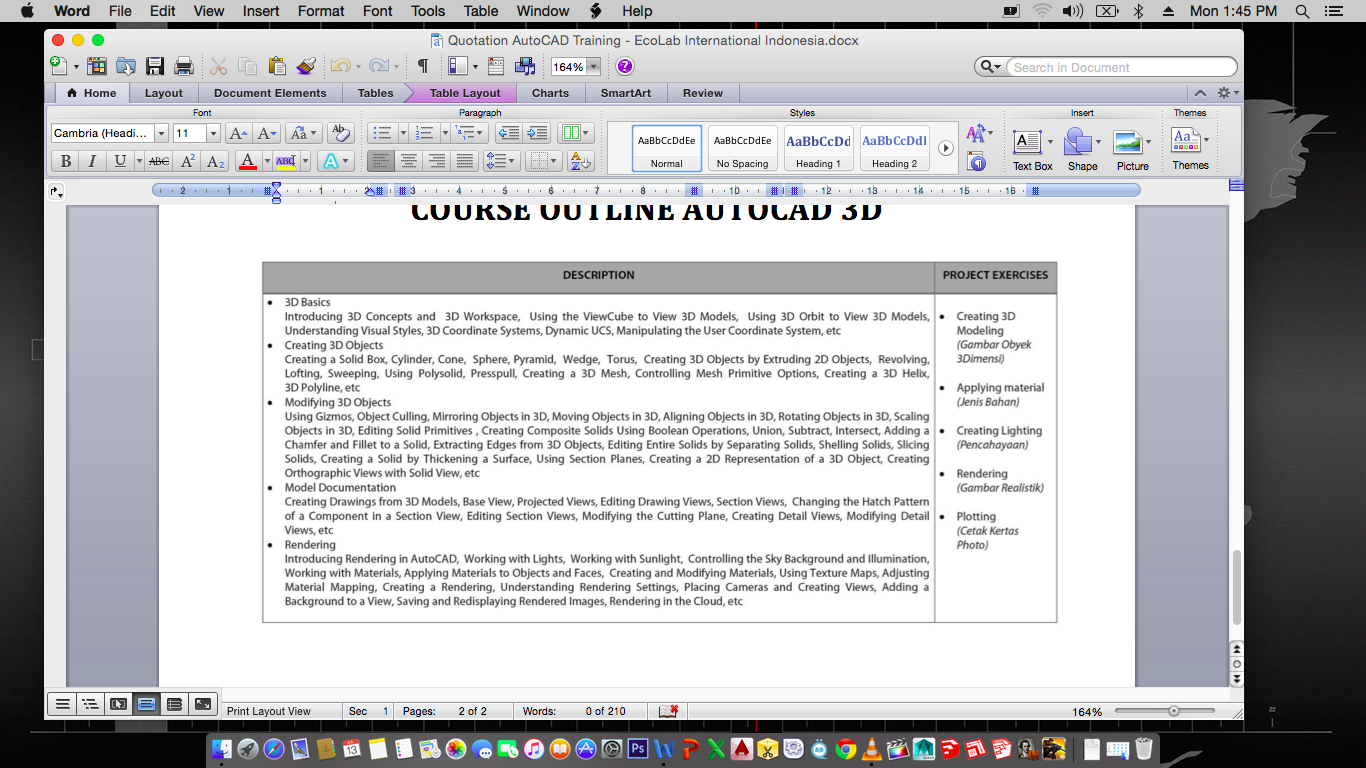Image resolution: width=1366 pixels, height=768 pixels.
Task: Toggle Italic formatting
Action: coord(92,161)
